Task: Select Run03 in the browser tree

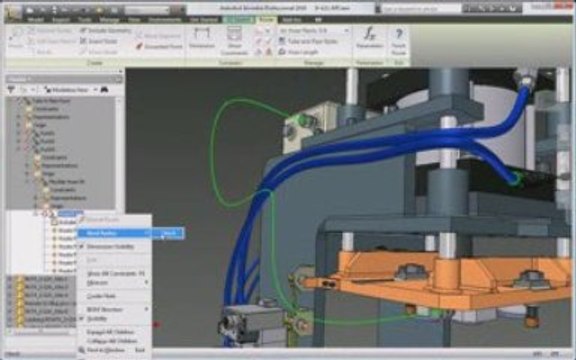Action: (47, 149)
